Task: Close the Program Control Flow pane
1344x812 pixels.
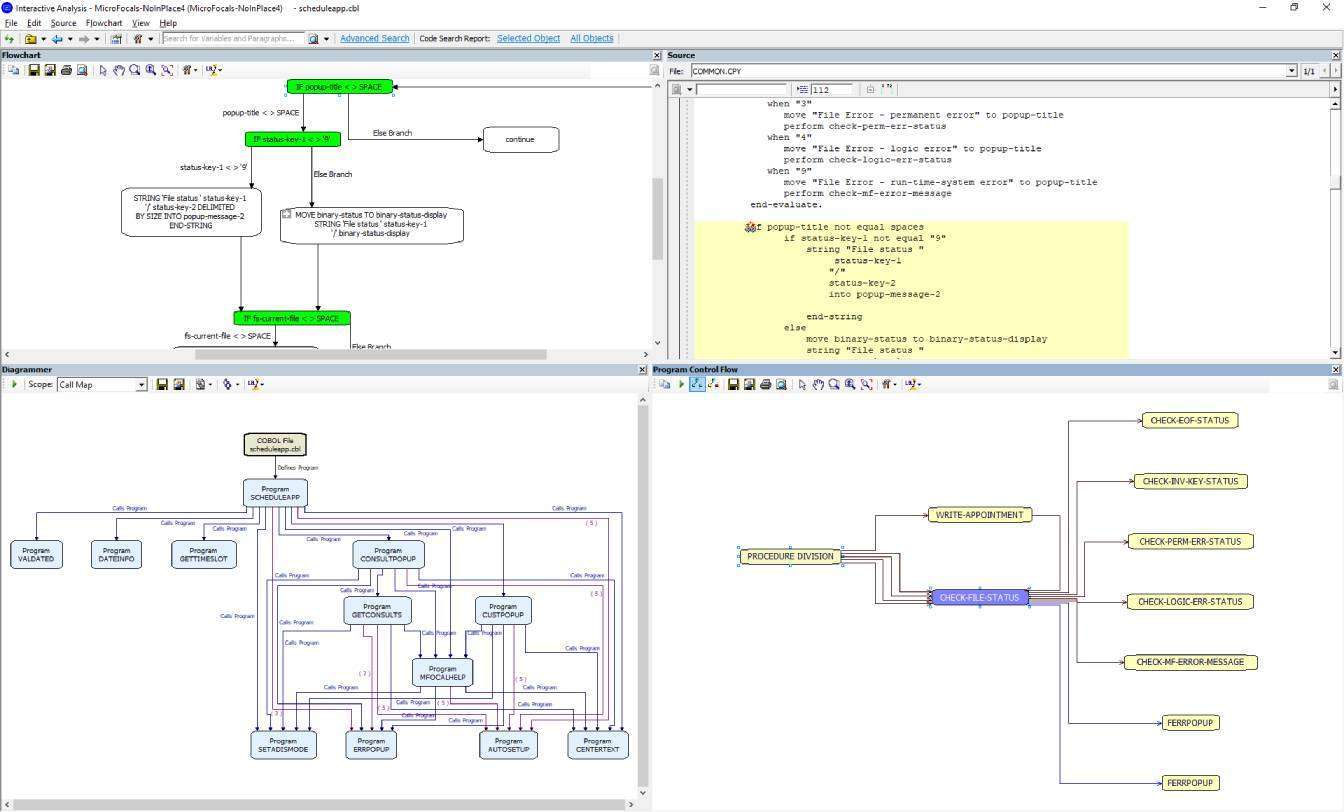Action: coord(1335,370)
